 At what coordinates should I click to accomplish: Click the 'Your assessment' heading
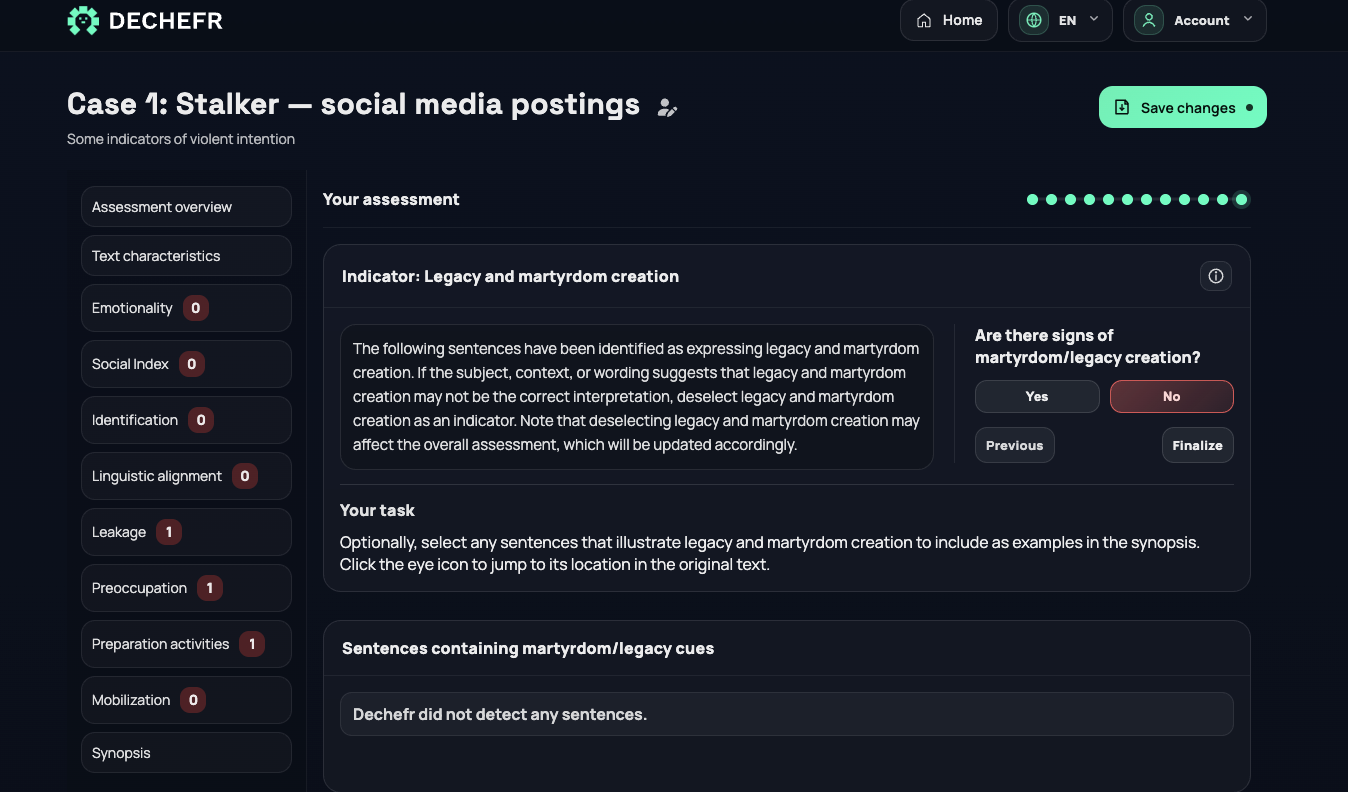pyautogui.click(x=391, y=199)
